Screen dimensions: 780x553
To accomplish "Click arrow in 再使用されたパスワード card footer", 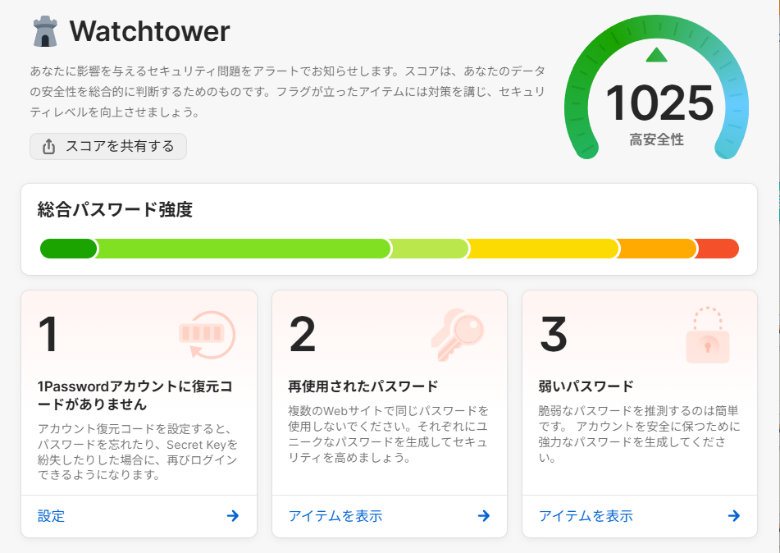I will tap(483, 516).
